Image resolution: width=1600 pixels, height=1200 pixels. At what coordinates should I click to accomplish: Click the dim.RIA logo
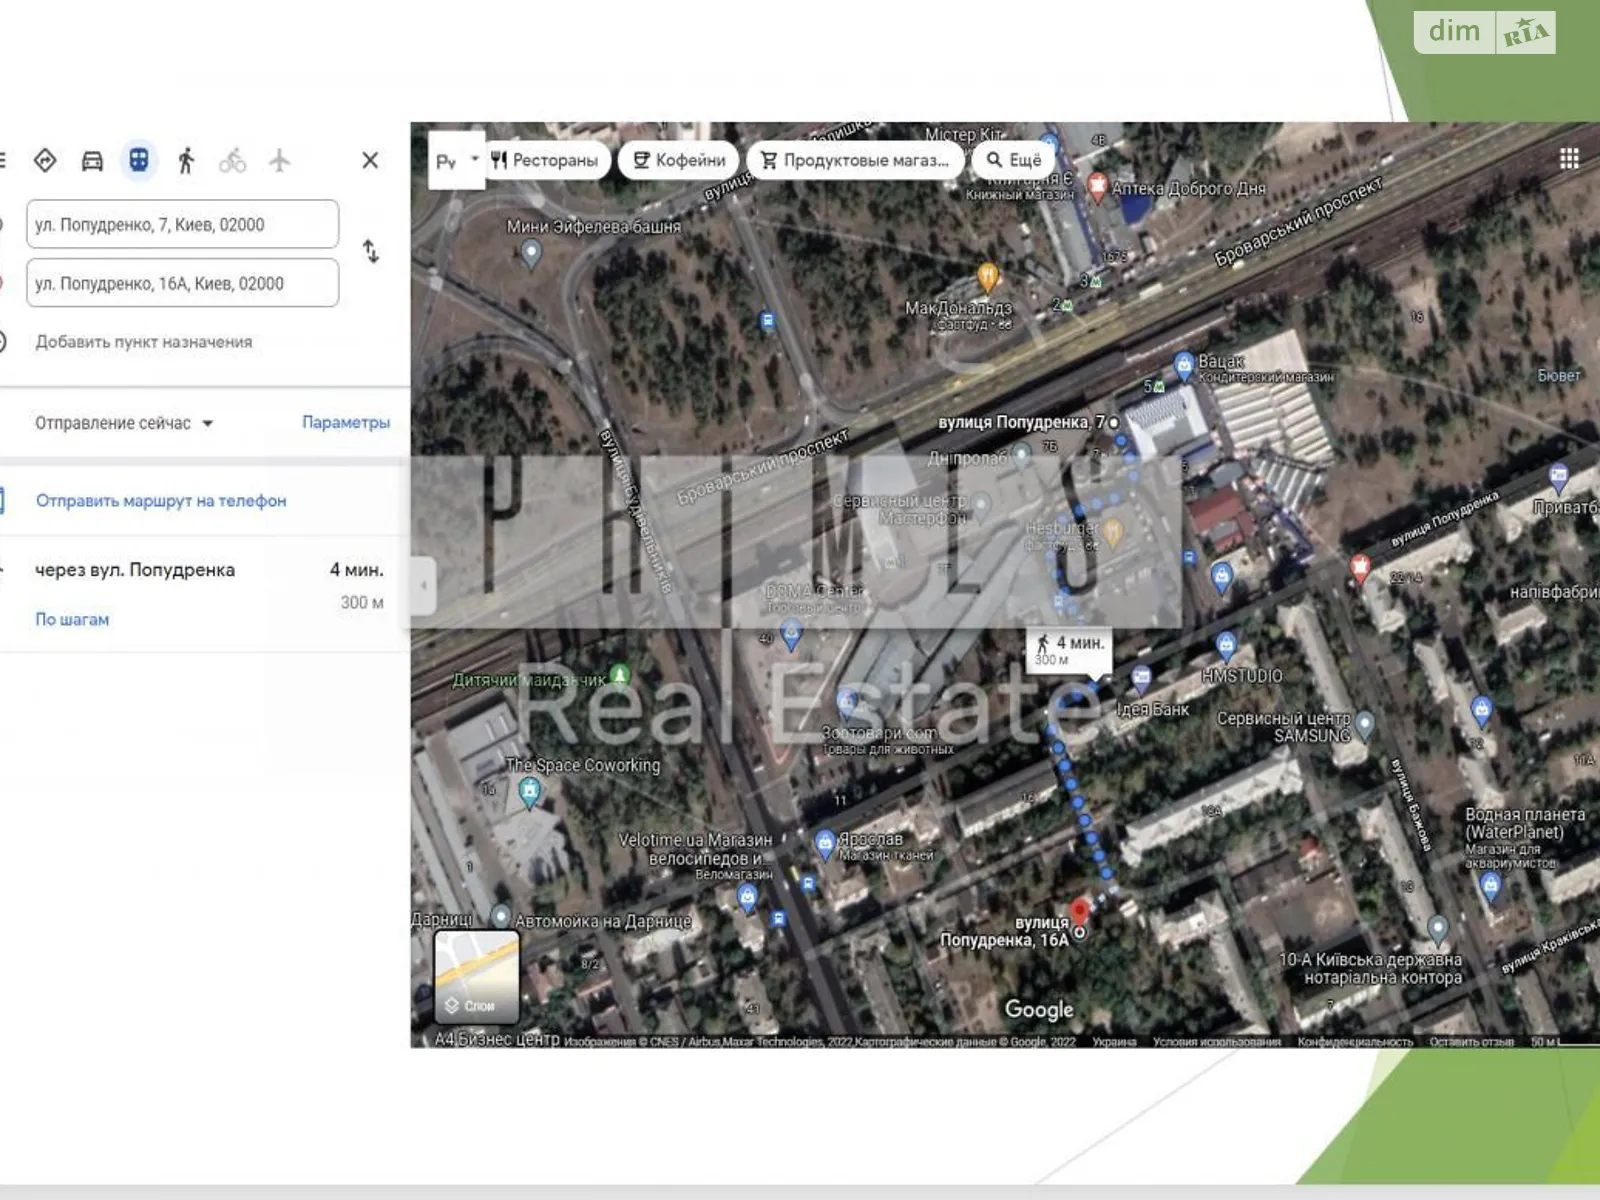pyautogui.click(x=1485, y=32)
